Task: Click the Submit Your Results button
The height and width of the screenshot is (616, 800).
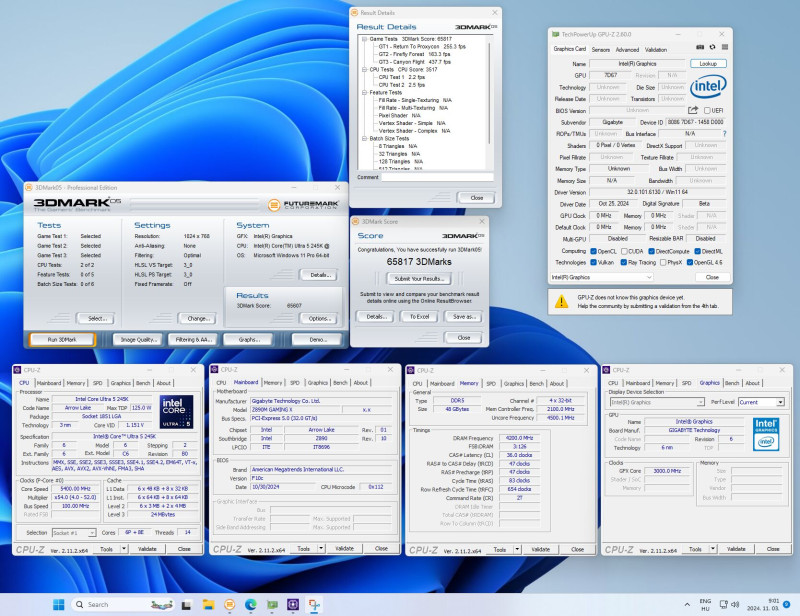Action: [419, 279]
